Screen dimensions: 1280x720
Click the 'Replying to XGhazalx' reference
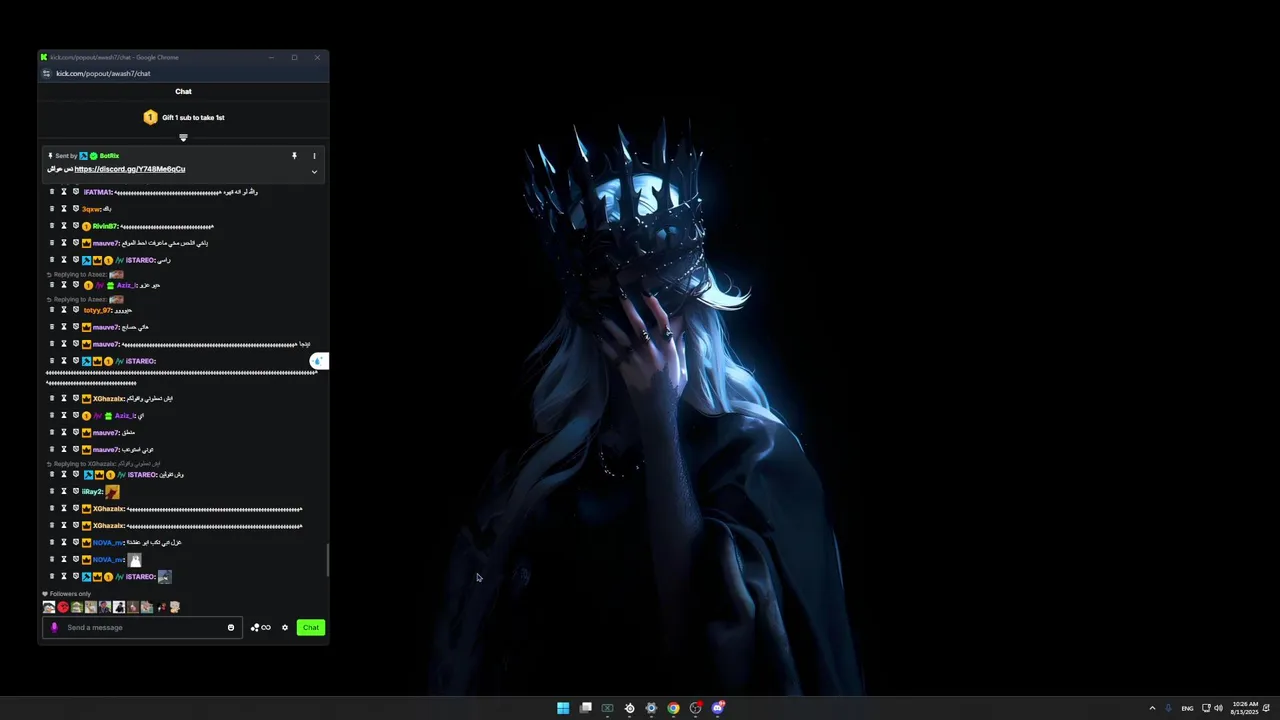pos(103,464)
